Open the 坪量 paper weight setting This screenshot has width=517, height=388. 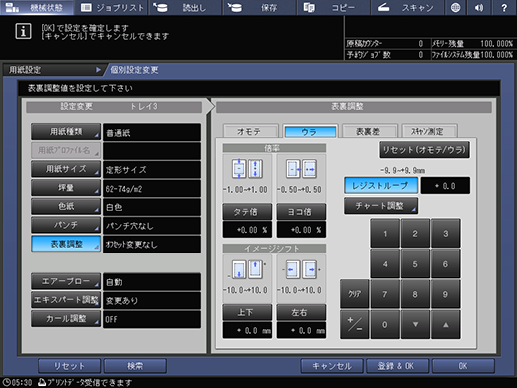click(66, 188)
